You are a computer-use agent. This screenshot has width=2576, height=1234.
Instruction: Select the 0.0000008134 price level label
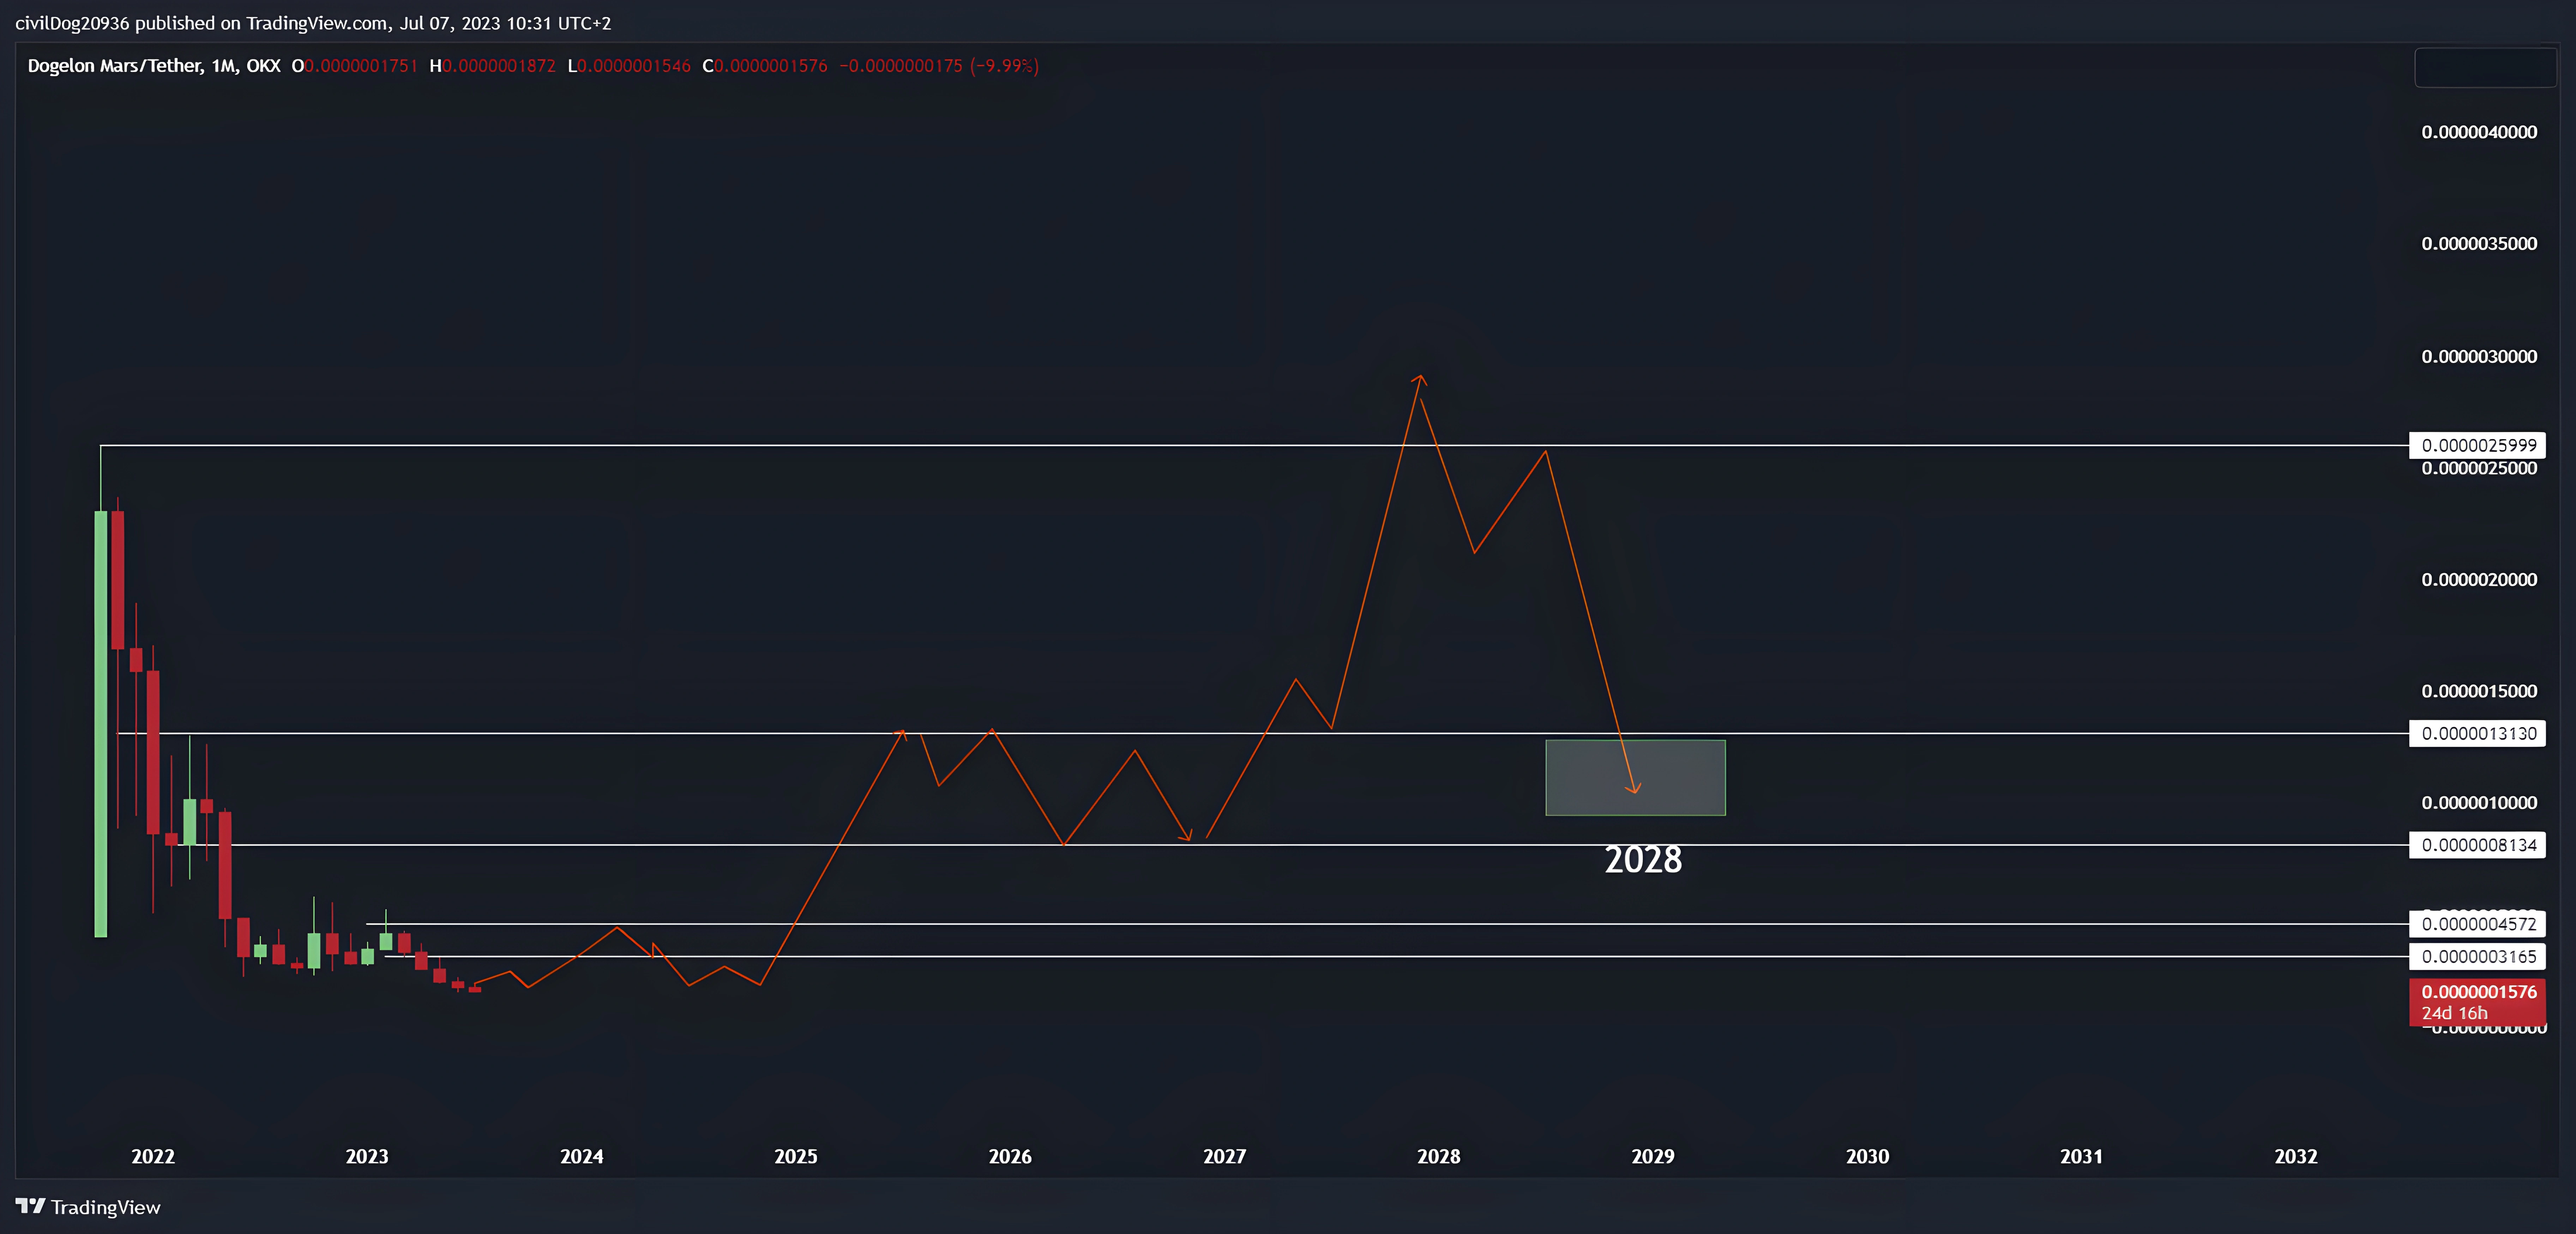tap(2477, 845)
